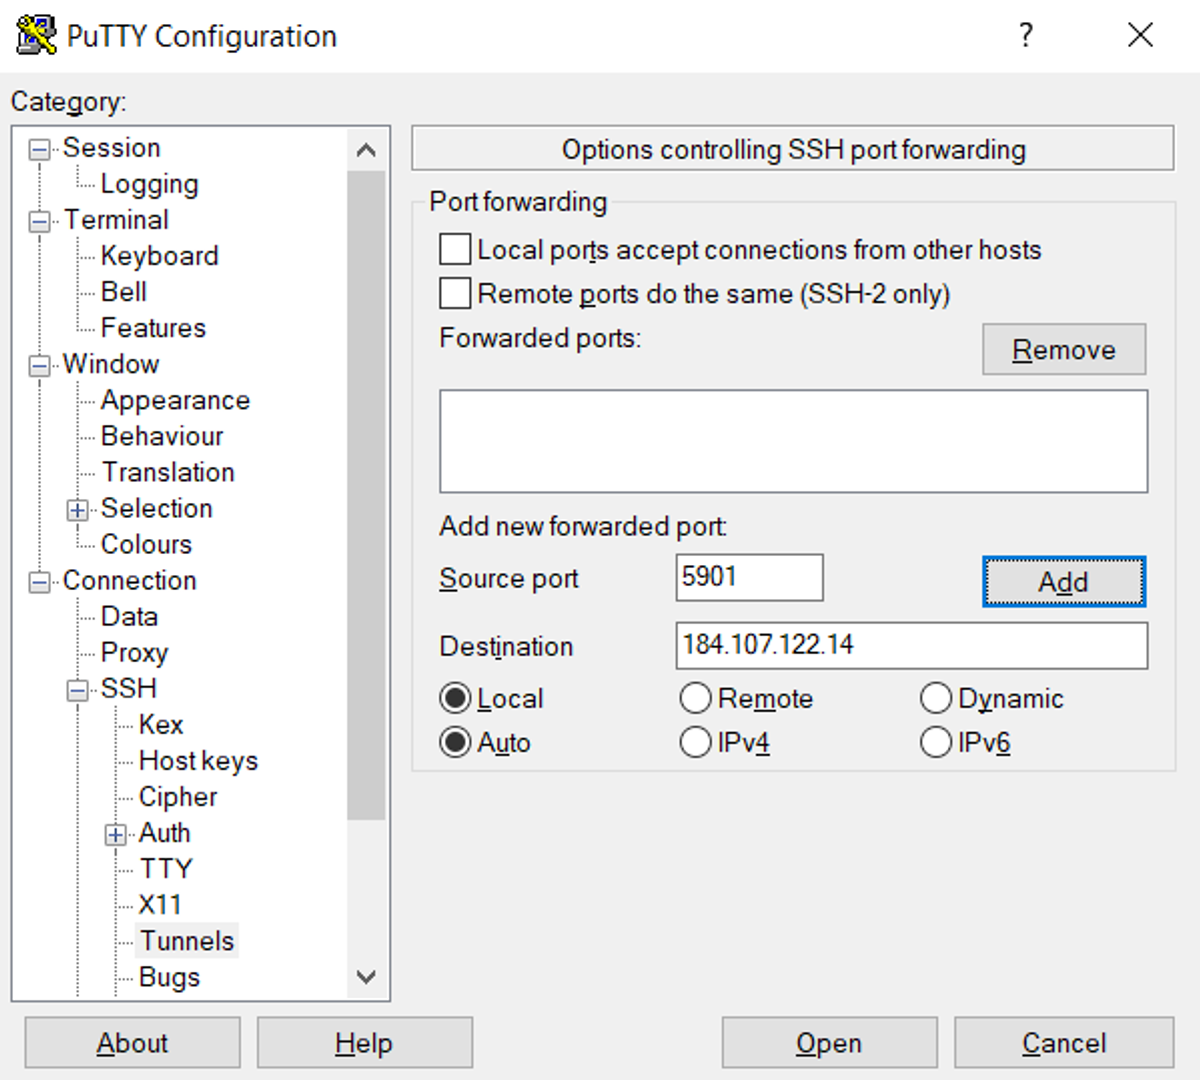Viewport: 1200px width, 1080px height.
Task: Expand the Selection tree node
Action: (77, 510)
